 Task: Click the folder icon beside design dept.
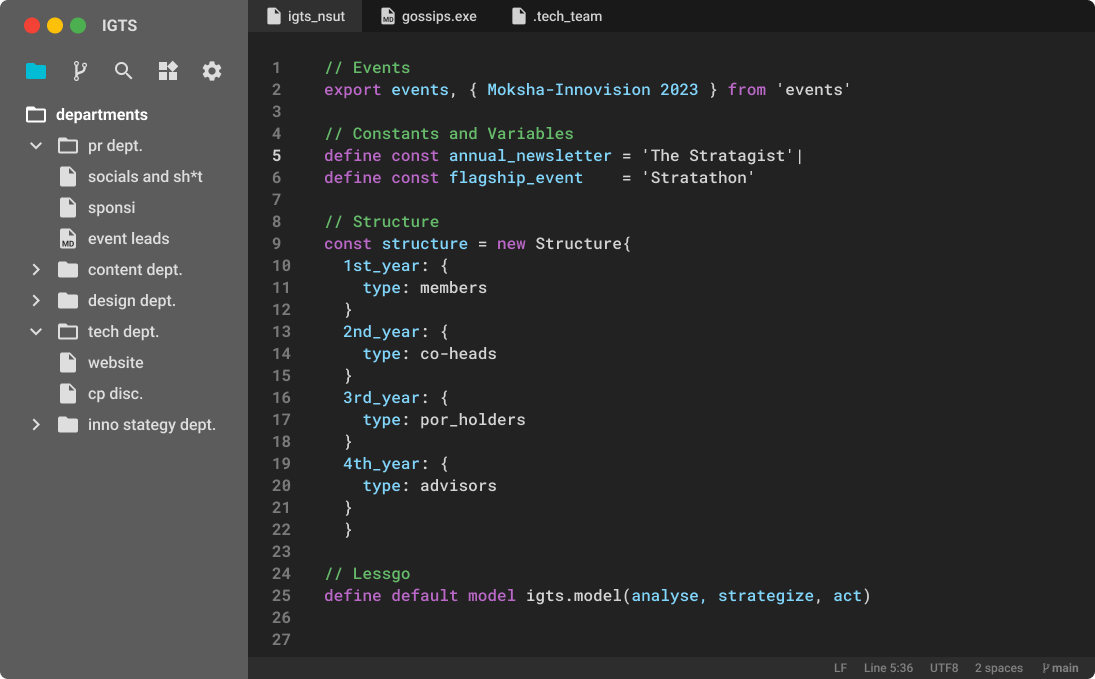(68, 300)
